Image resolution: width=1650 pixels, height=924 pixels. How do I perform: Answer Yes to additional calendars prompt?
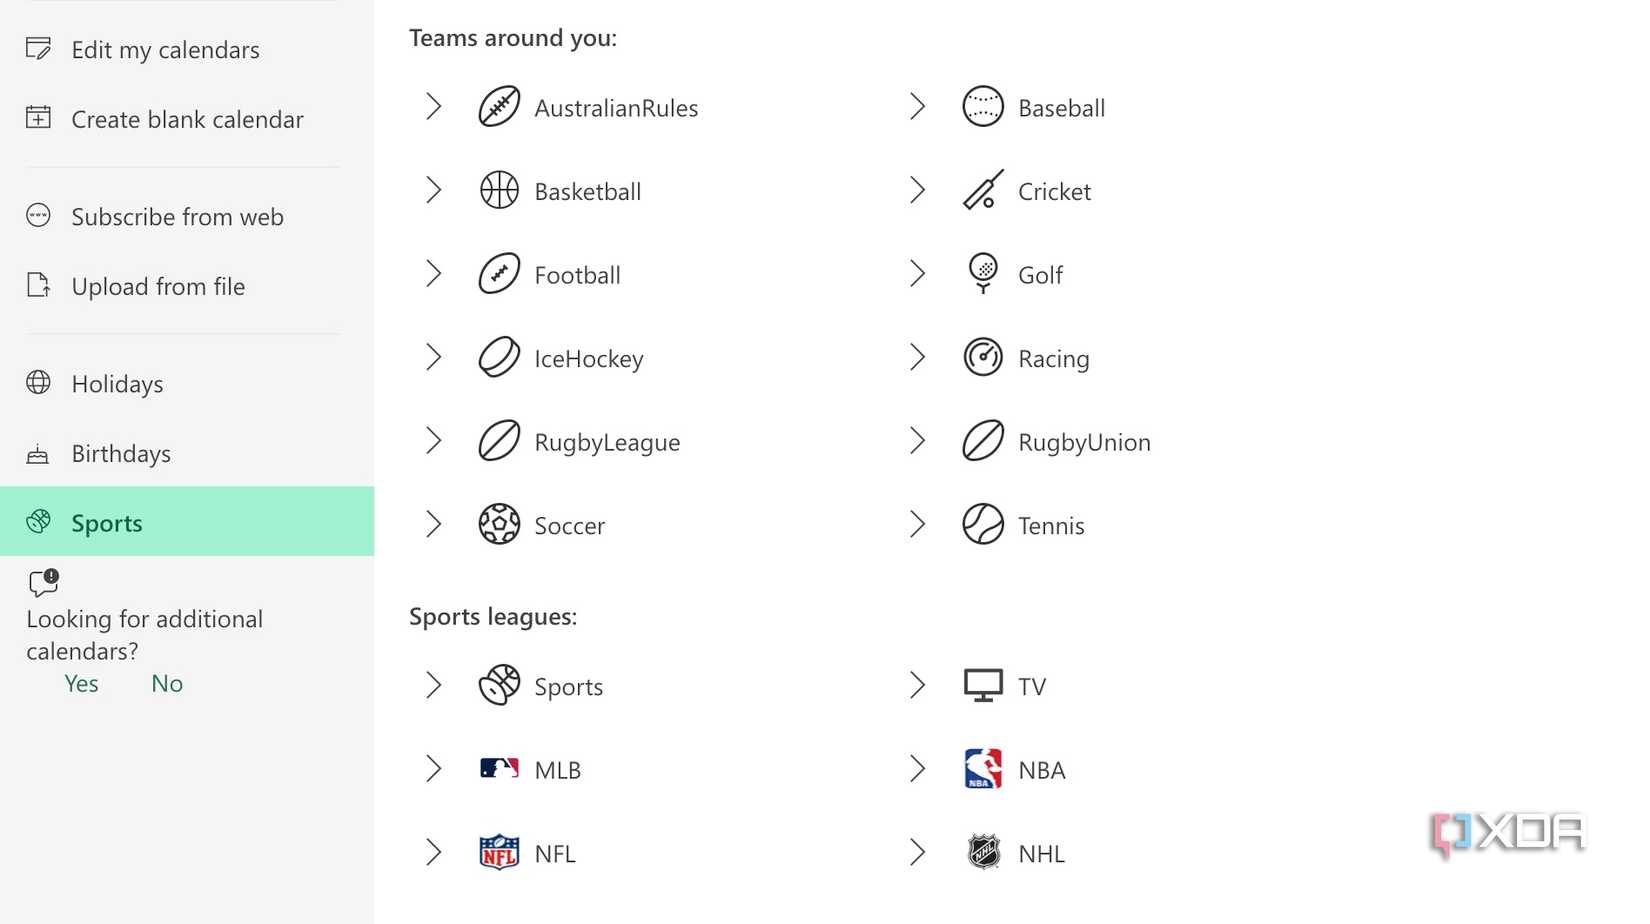coord(81,684)
